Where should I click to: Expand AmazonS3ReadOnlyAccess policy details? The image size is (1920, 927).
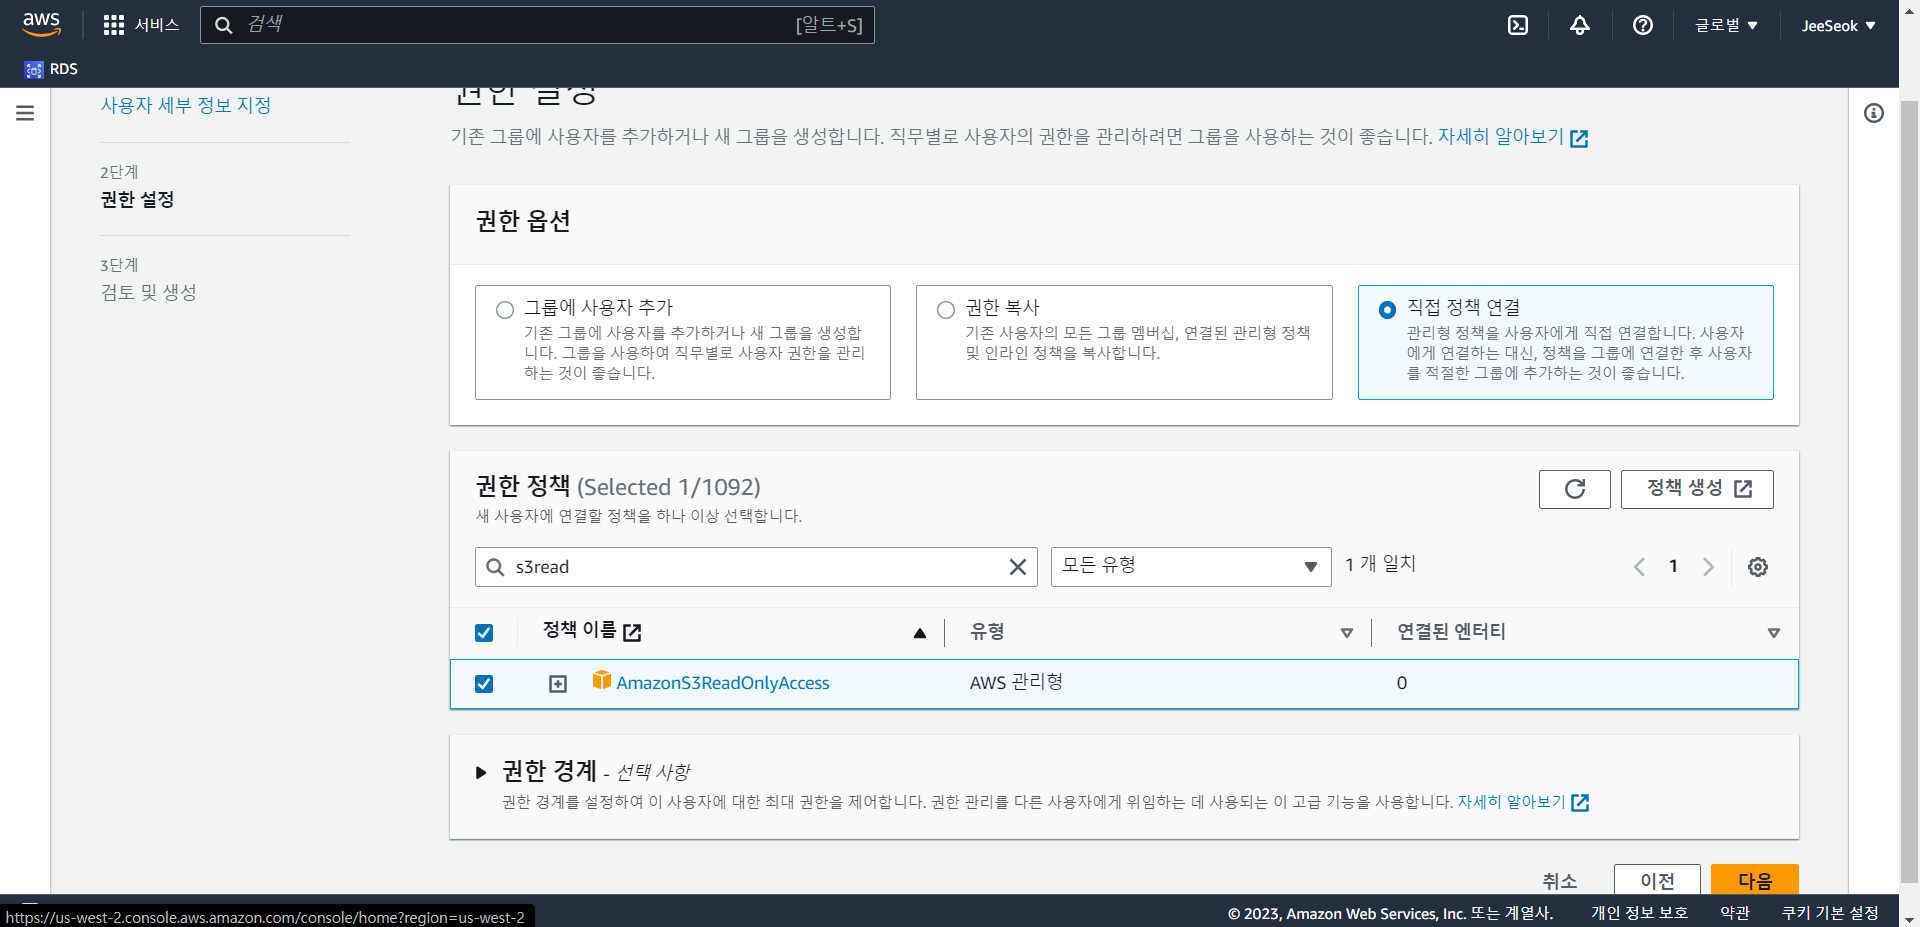tap(558, 684)
